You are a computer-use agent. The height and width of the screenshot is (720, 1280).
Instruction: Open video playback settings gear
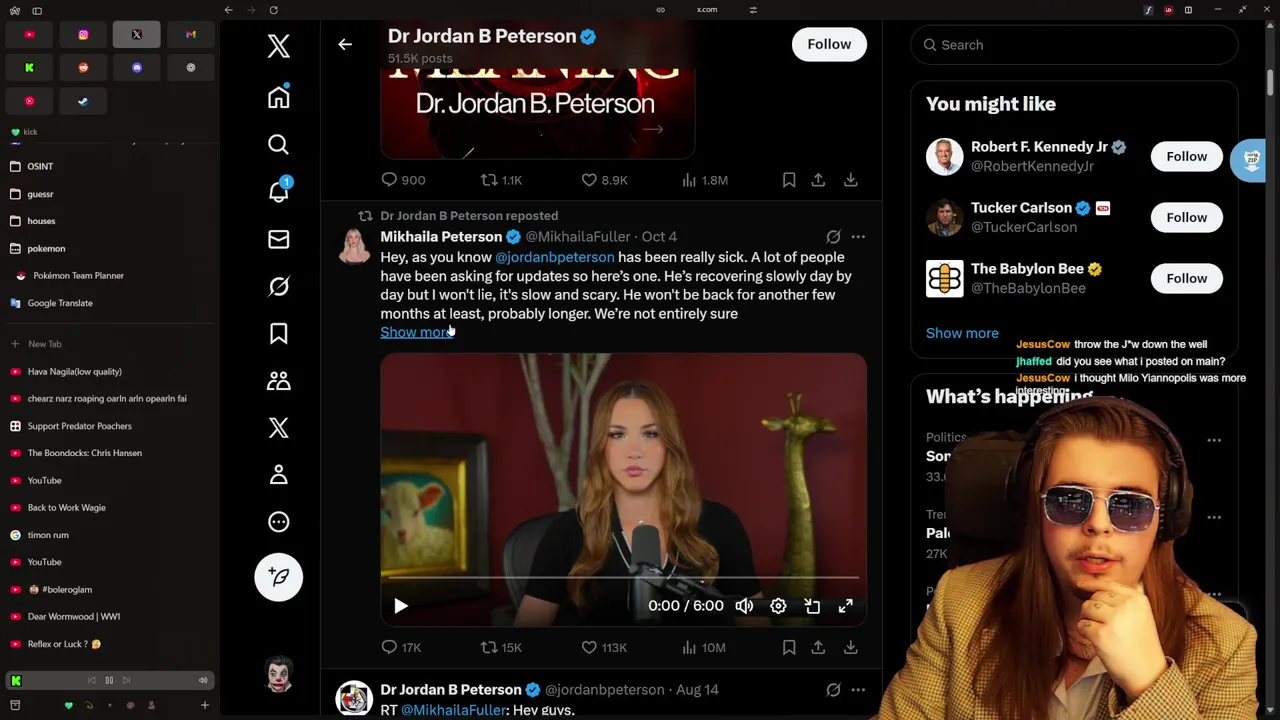(778, 606)
